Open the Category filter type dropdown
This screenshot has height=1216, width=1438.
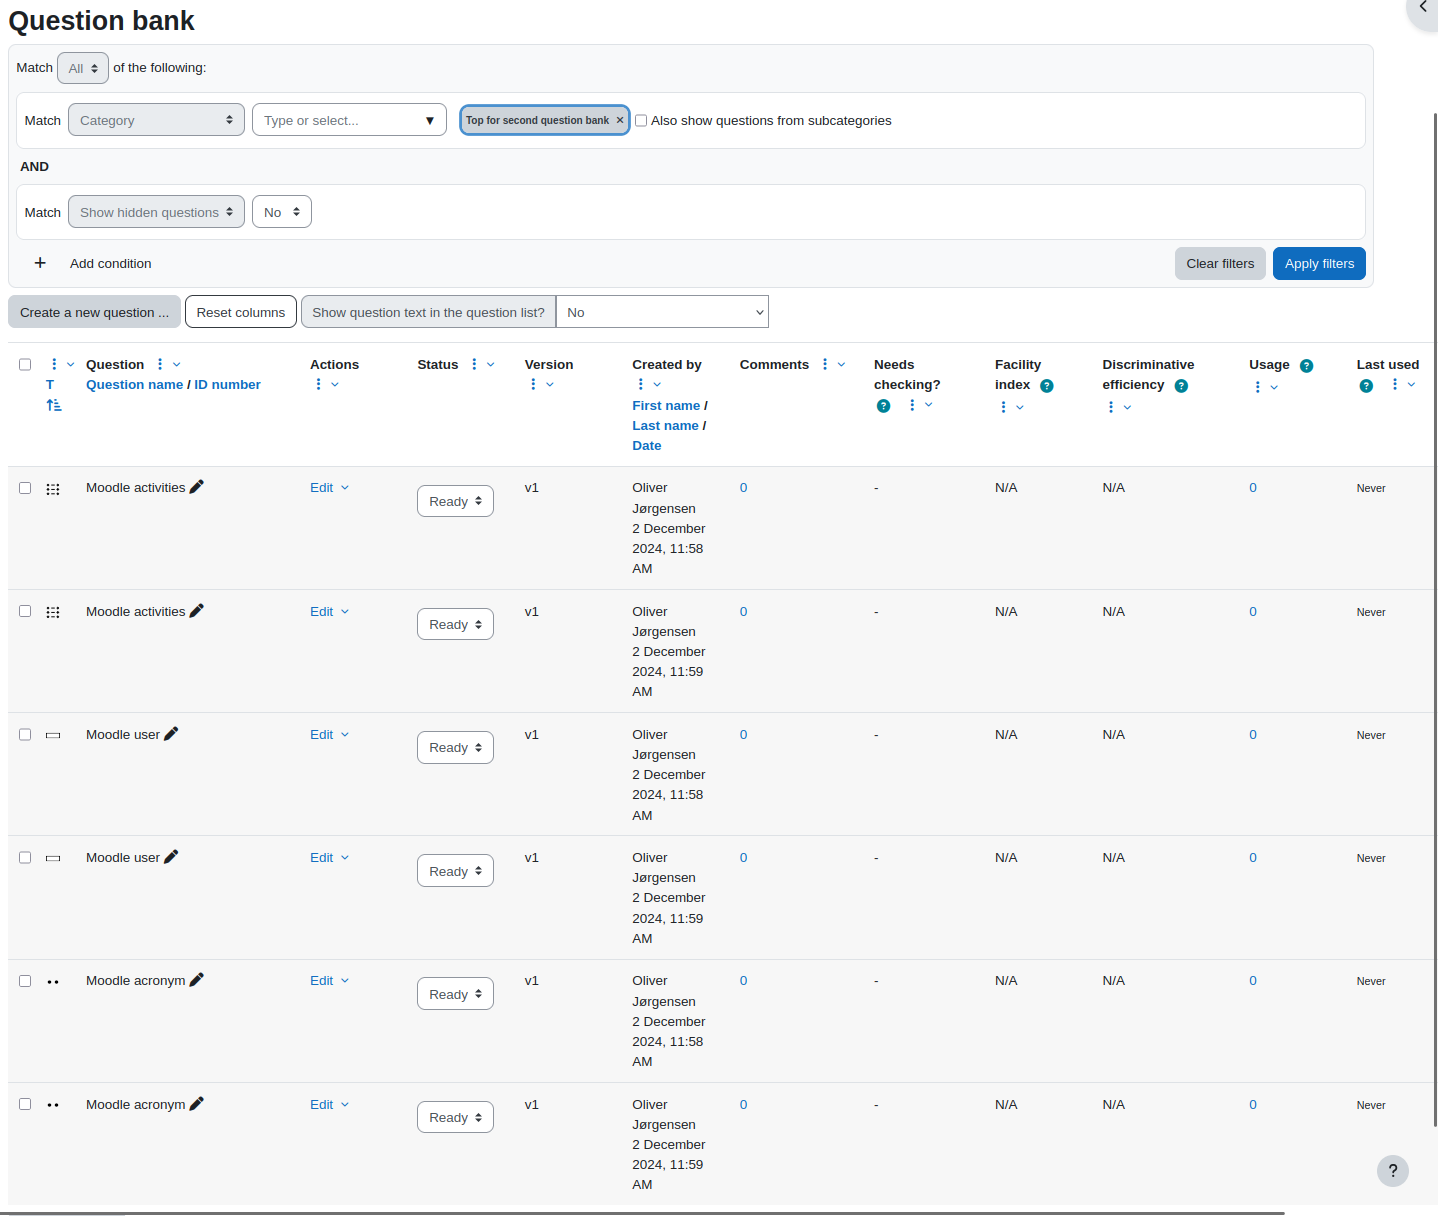tap(156, 120)
